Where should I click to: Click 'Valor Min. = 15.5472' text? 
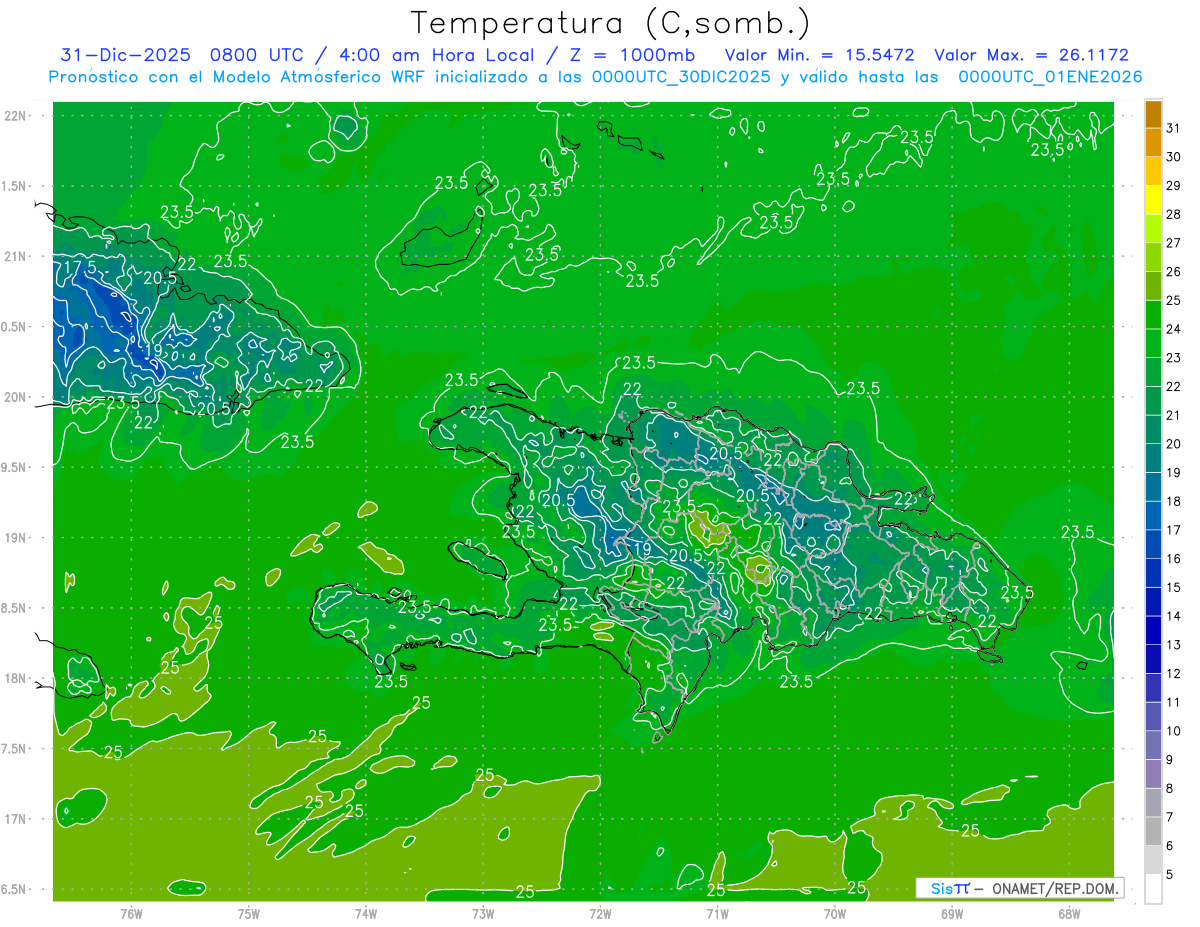(820, 55)
